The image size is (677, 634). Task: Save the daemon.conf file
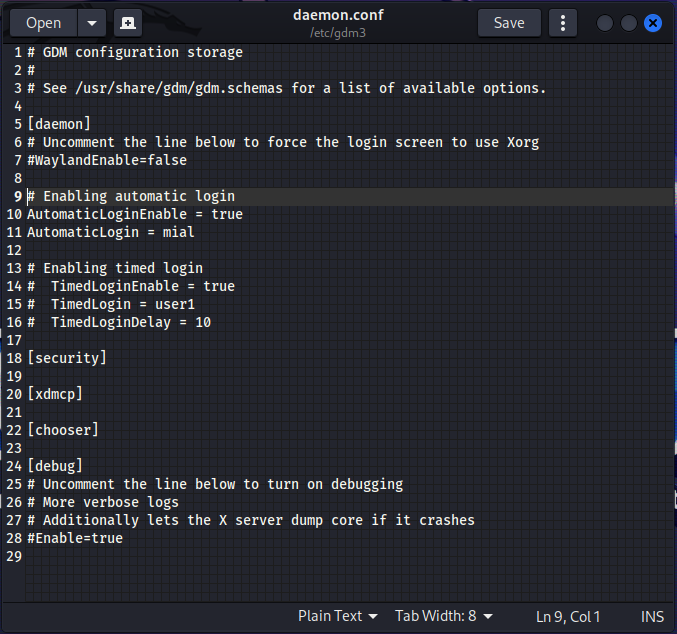click(509, 23)
